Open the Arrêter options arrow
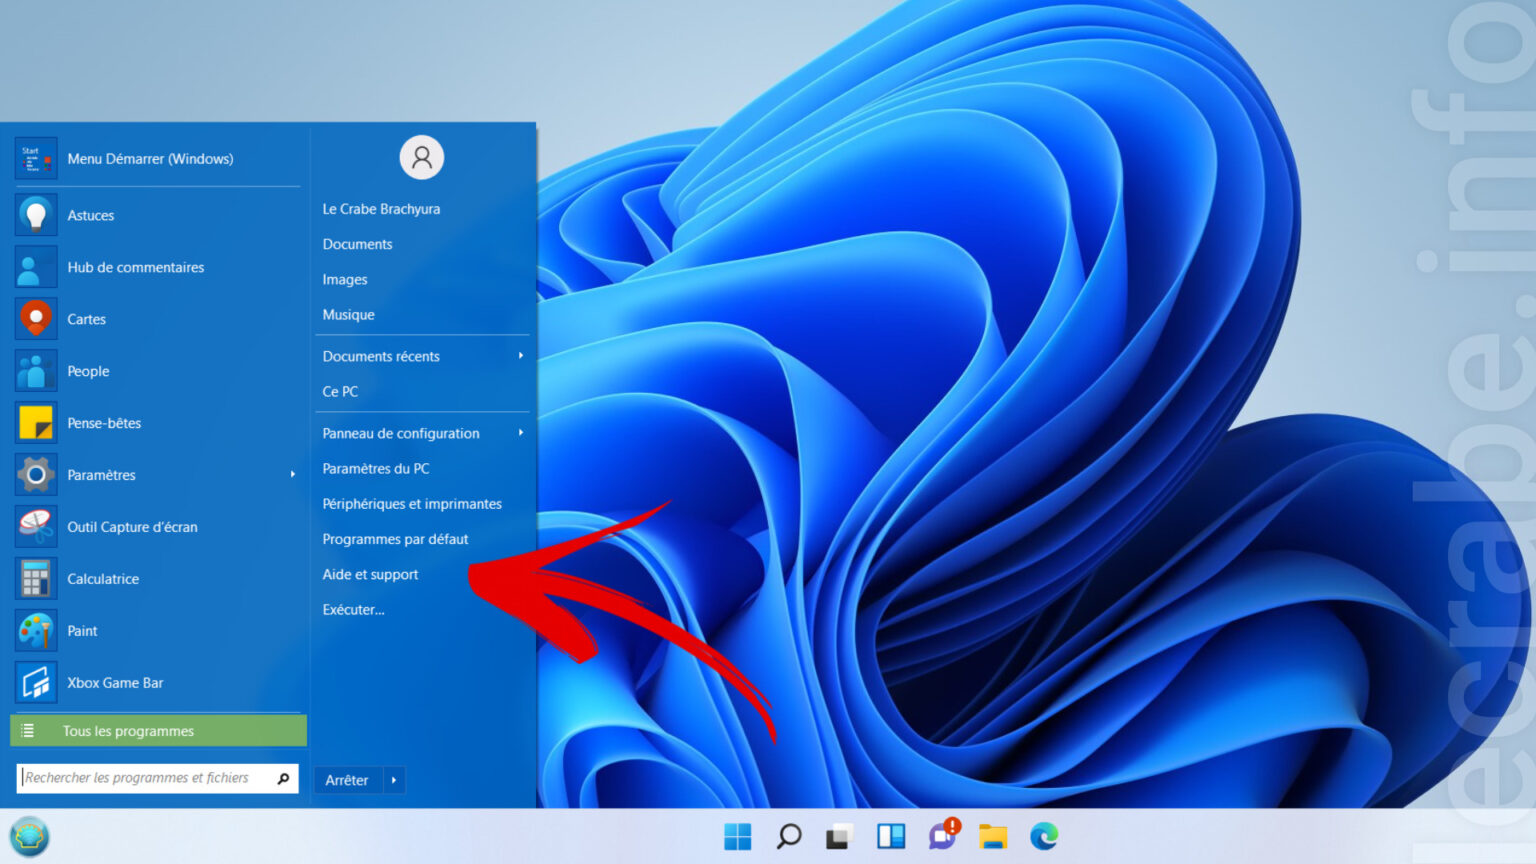The image size is (1536, 864). (x=396, y=780)
